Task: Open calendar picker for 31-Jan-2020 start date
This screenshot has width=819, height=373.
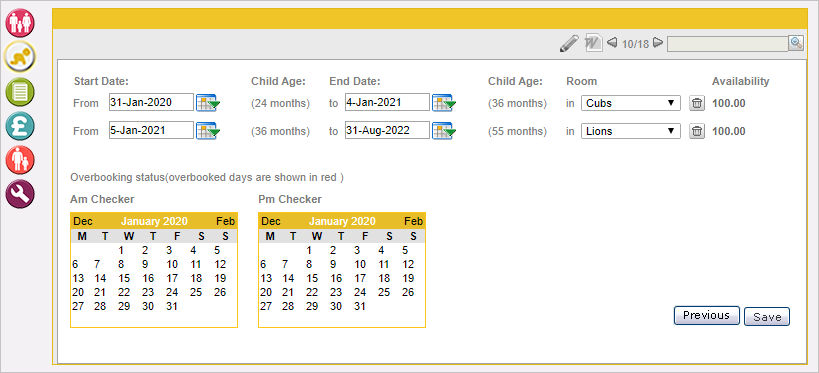Action: click(208, 103)
